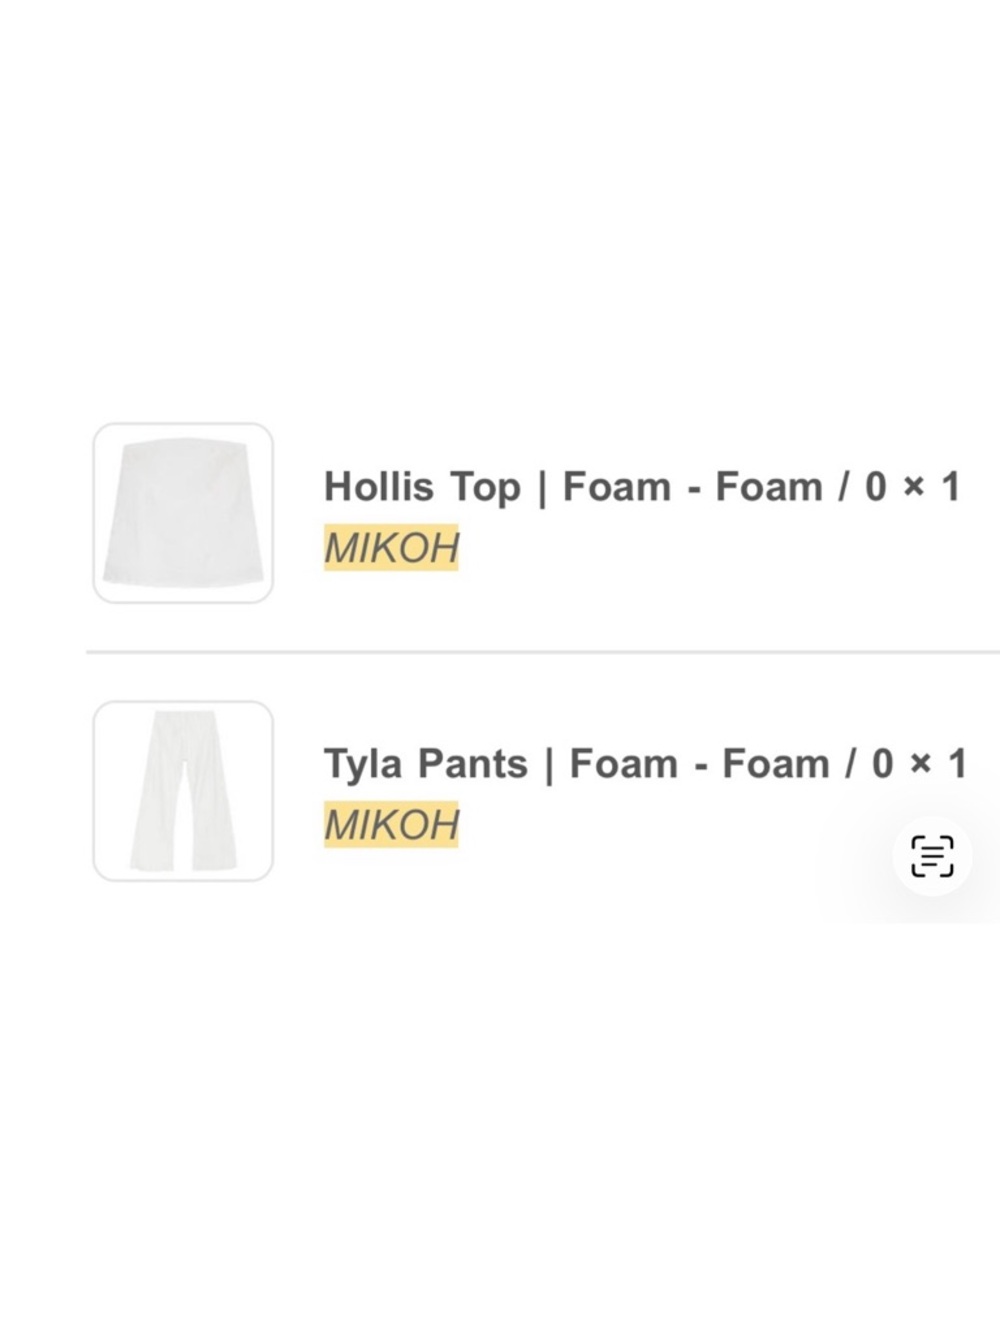The height and width of the screenshot is (1333, 1000).
Task: Click second "Foam" word in Hollis Top line
Action: pos(769,487)
